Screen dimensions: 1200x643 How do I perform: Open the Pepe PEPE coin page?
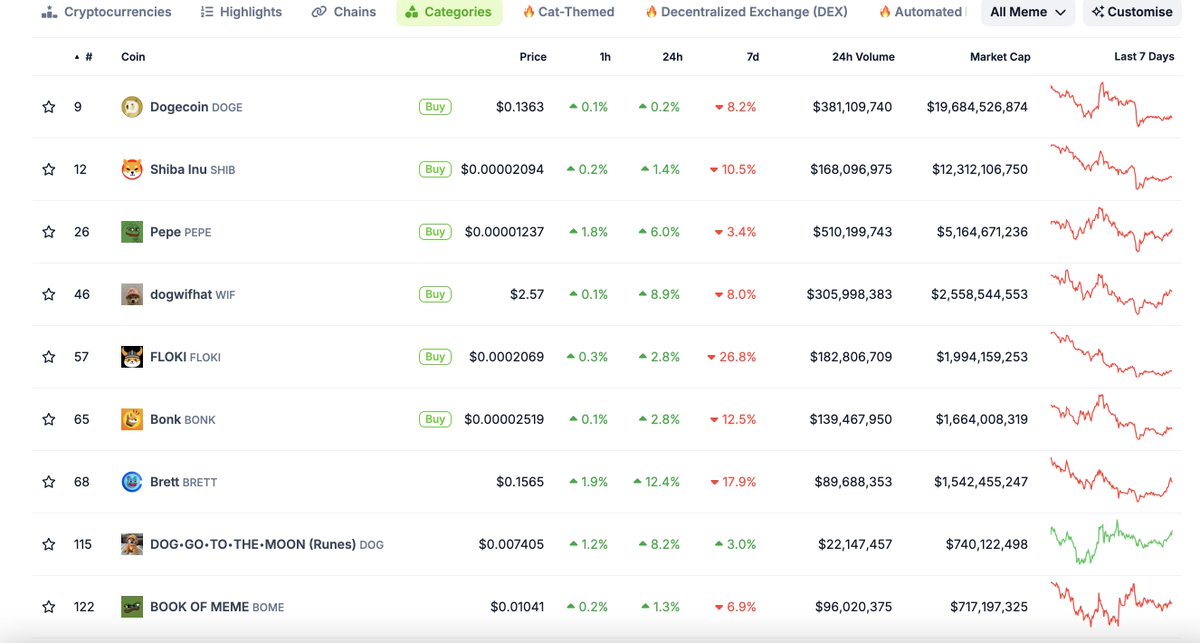(181, 232)
